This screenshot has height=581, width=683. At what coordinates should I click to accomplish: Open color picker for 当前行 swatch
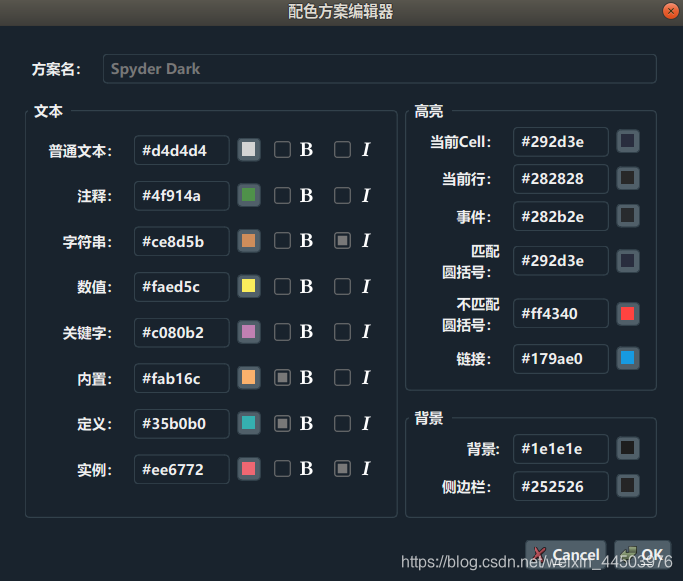(x=628, y=178)
